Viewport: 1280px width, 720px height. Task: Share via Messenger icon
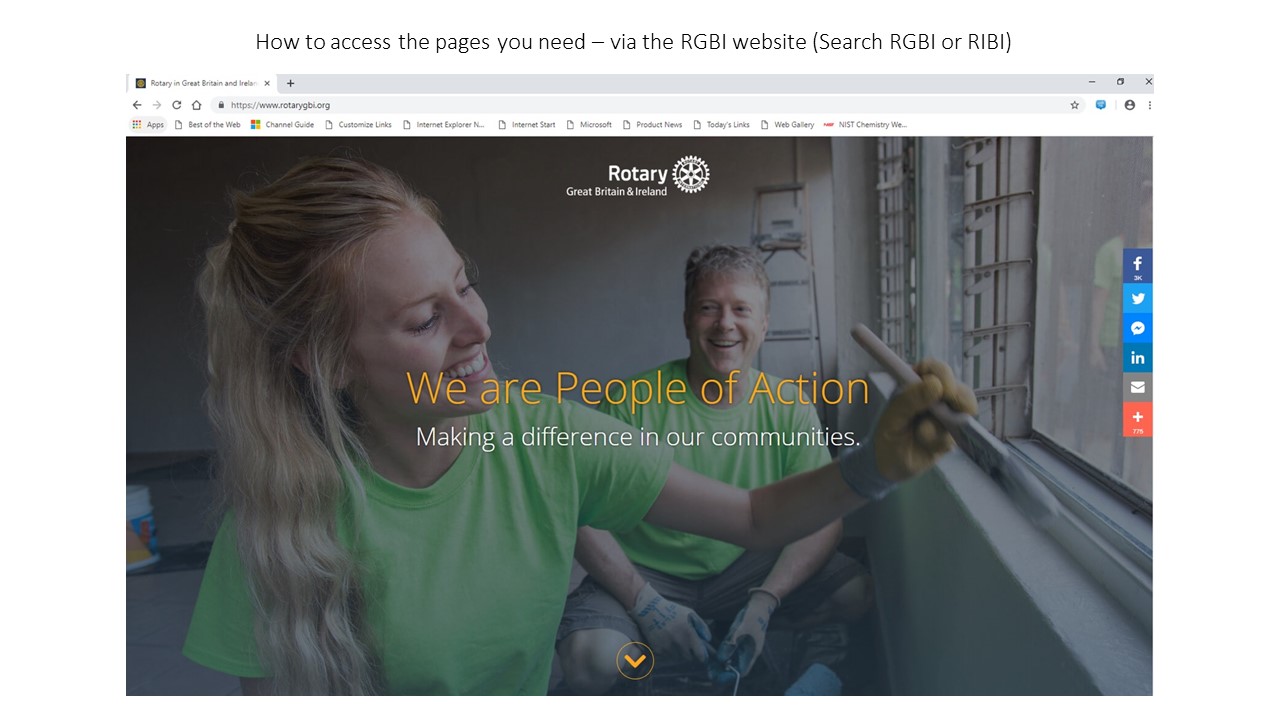pyautogui.click(x=1137, y=328)
